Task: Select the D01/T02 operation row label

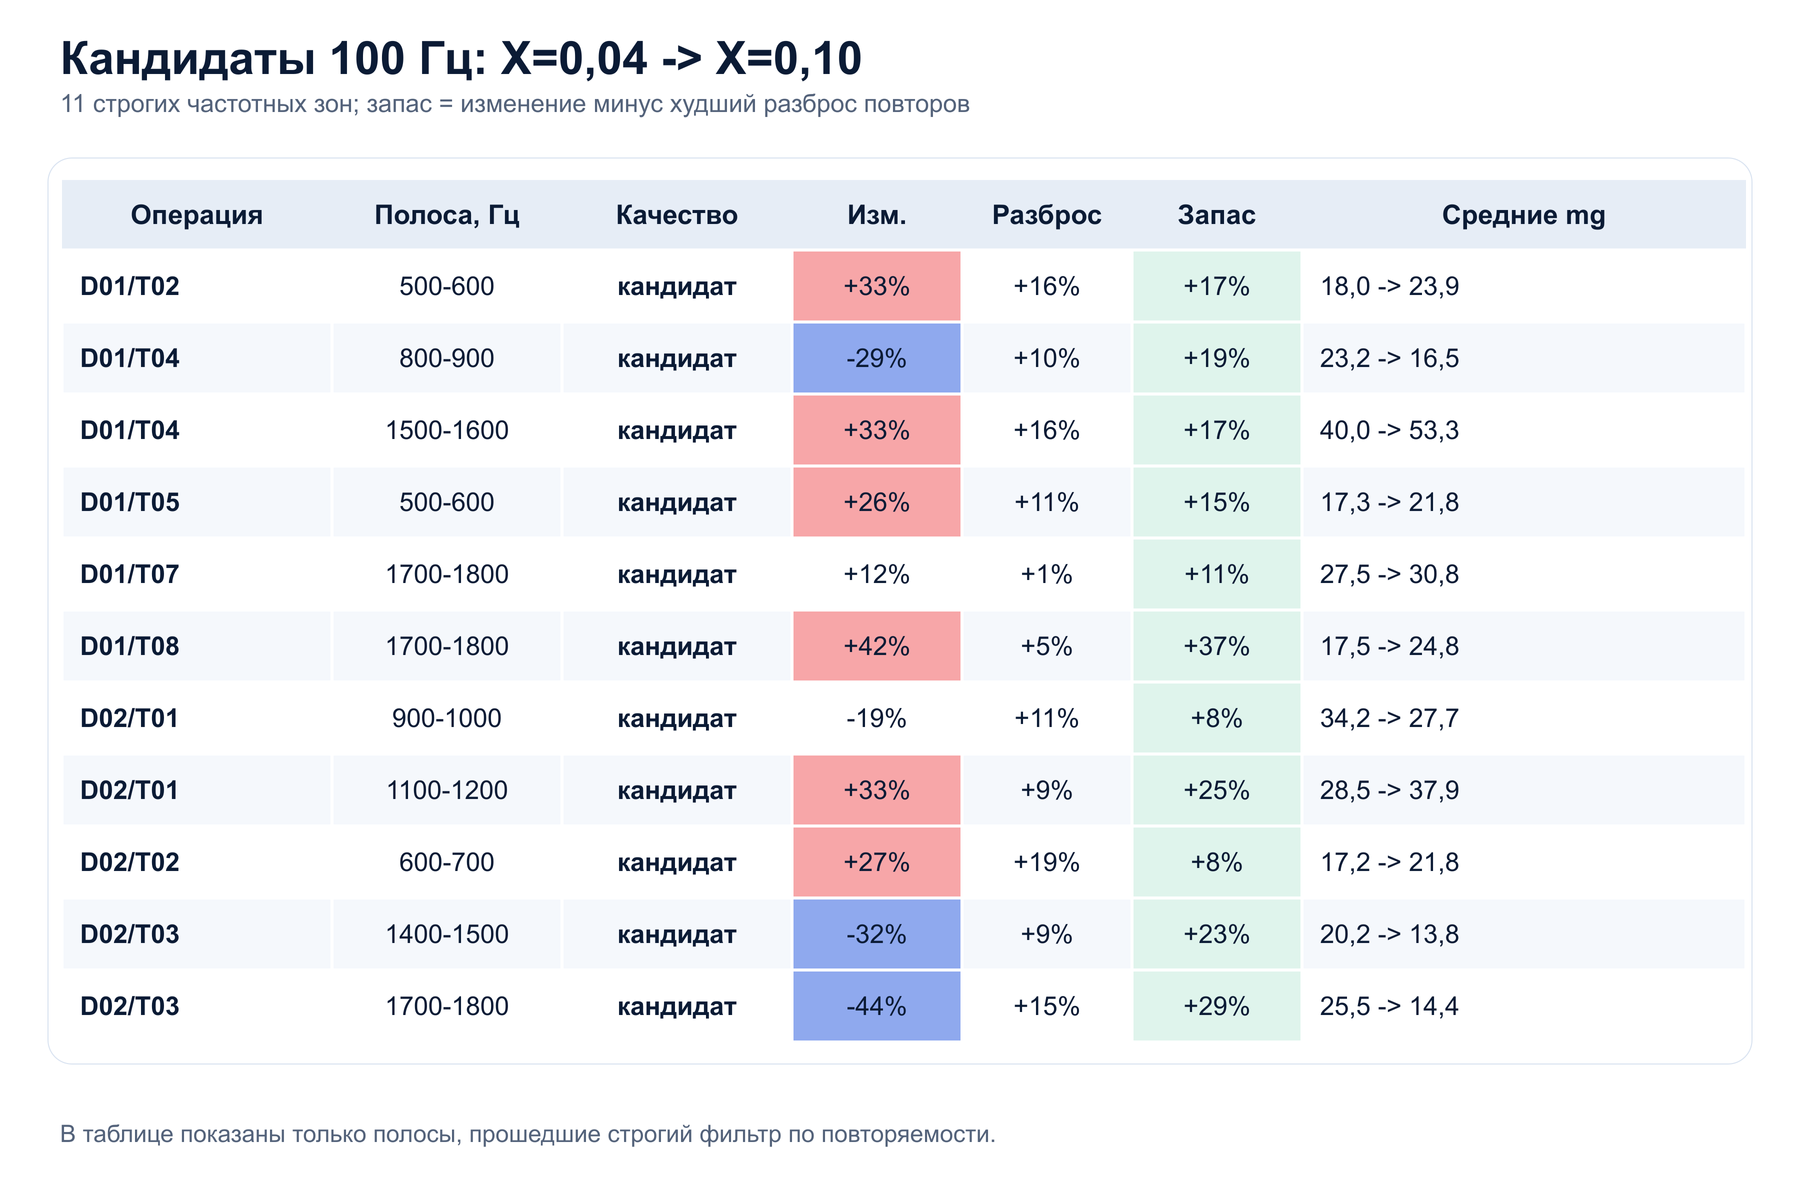Action: tap(130, 287)
